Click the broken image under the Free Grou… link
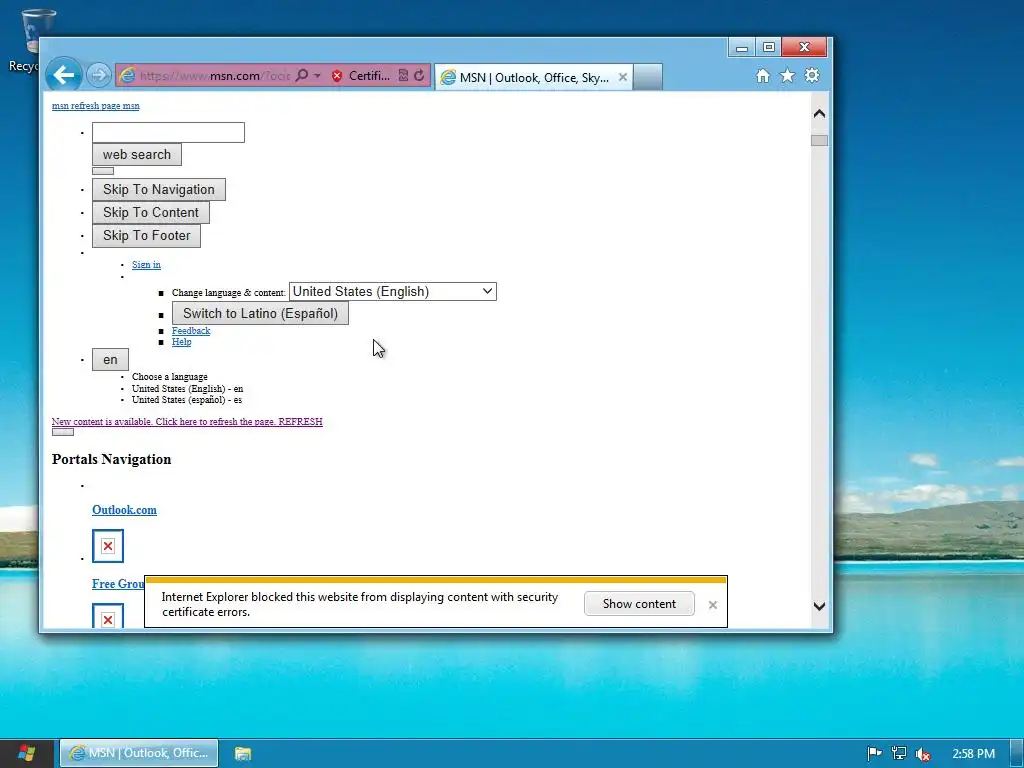The width and height of the screenshot is (1024, 768). [x=108, y=616]
